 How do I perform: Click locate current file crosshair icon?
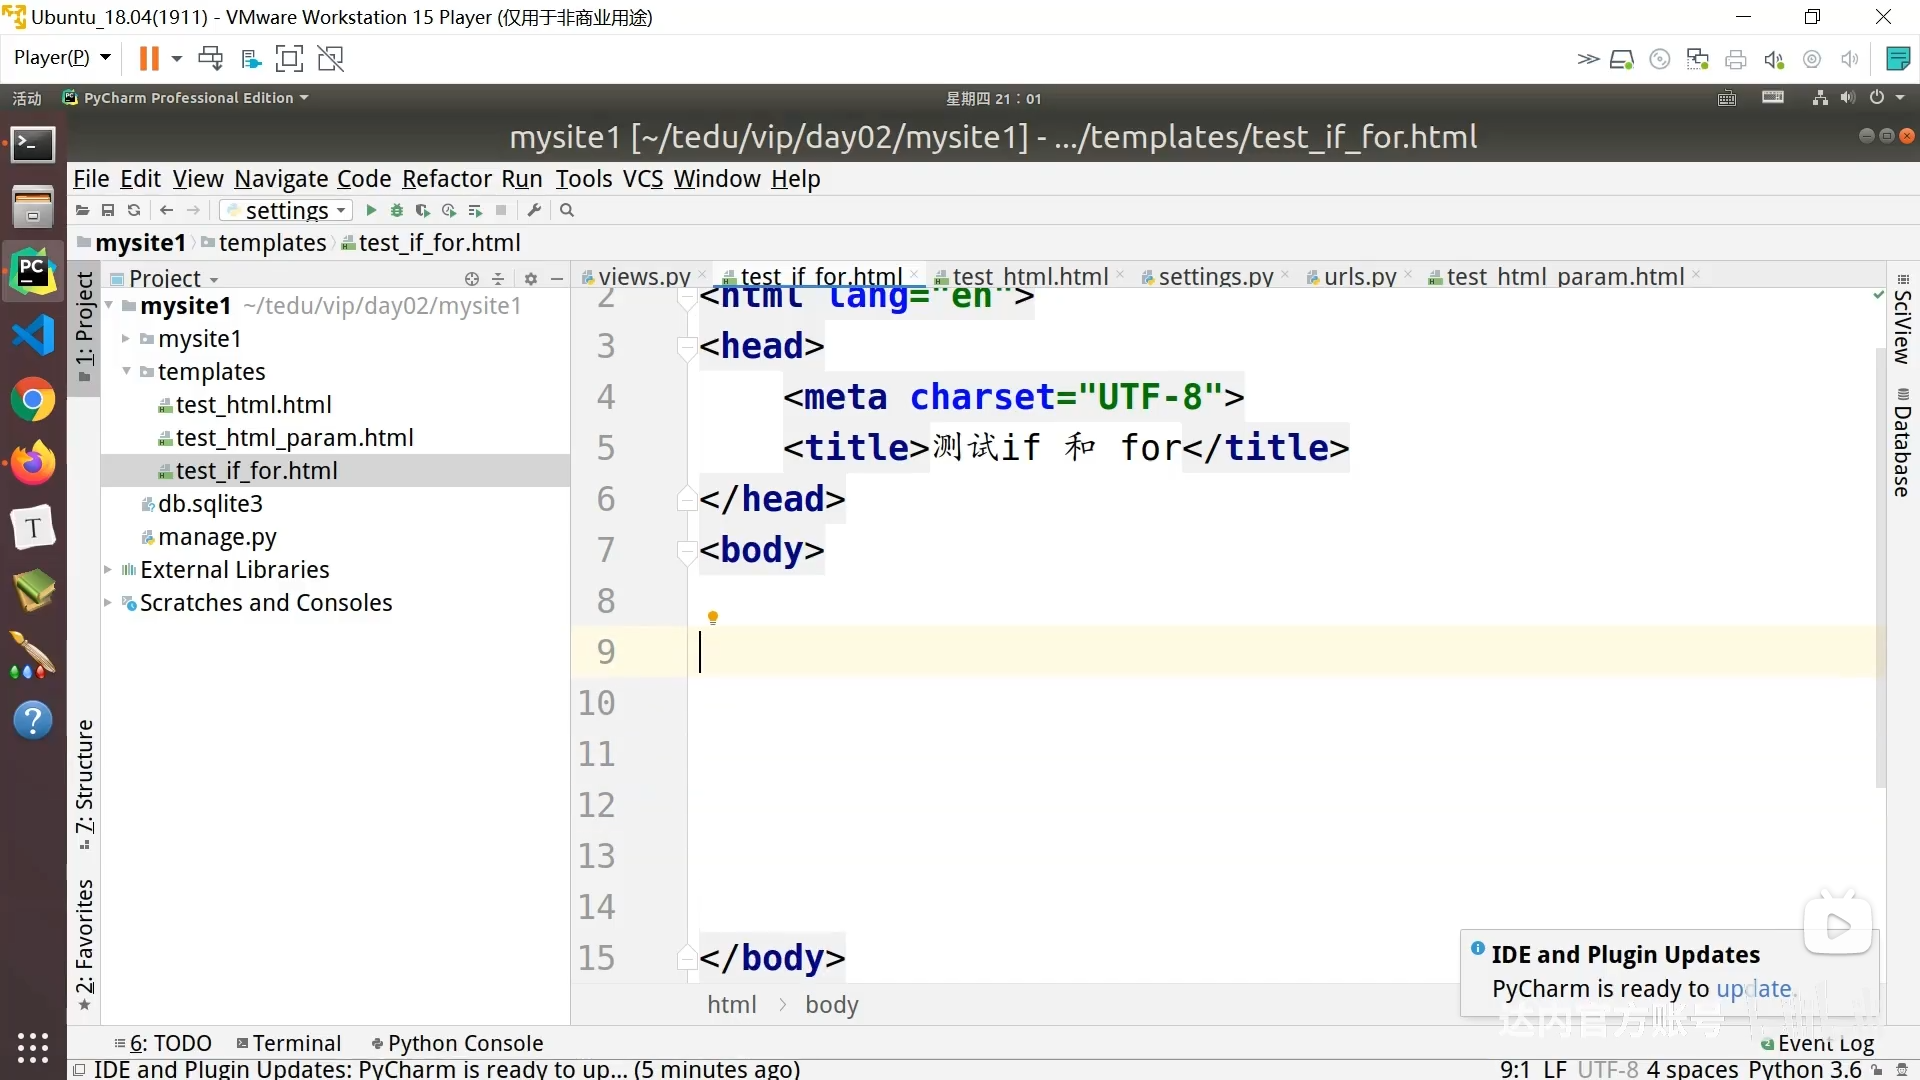(x=472, y=279)
